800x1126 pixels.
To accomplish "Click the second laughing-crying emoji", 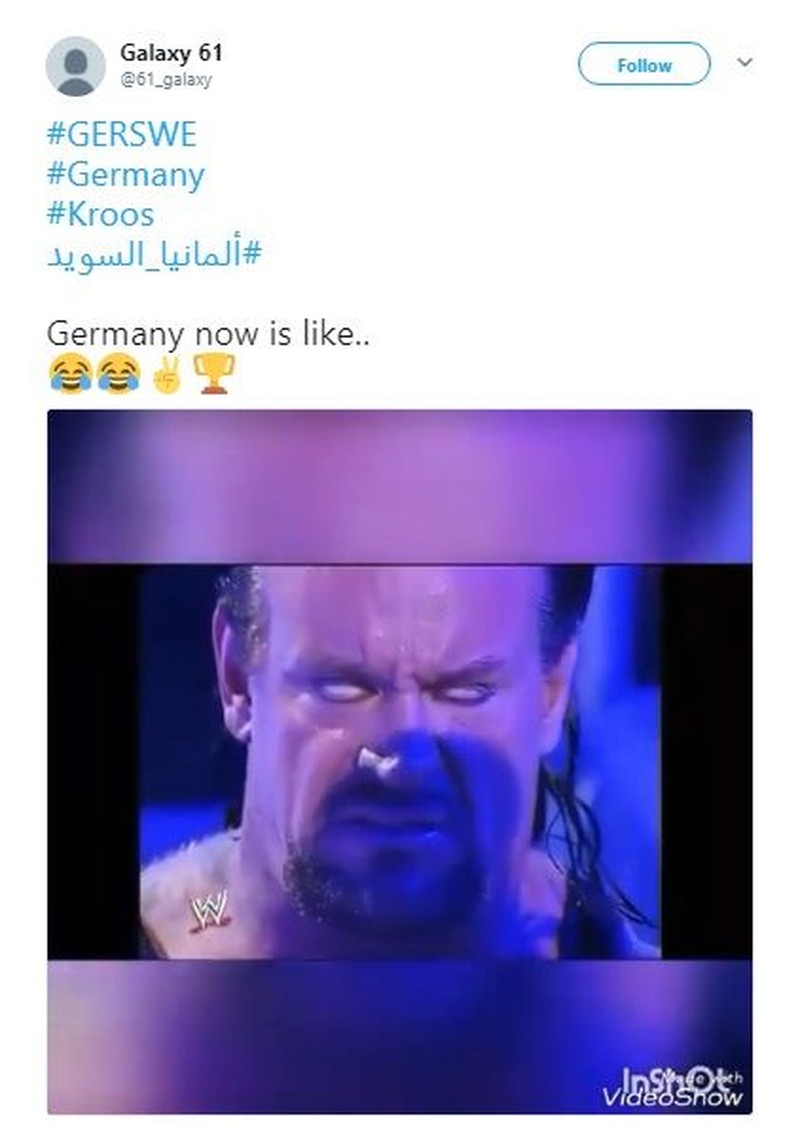I will 118,373.
